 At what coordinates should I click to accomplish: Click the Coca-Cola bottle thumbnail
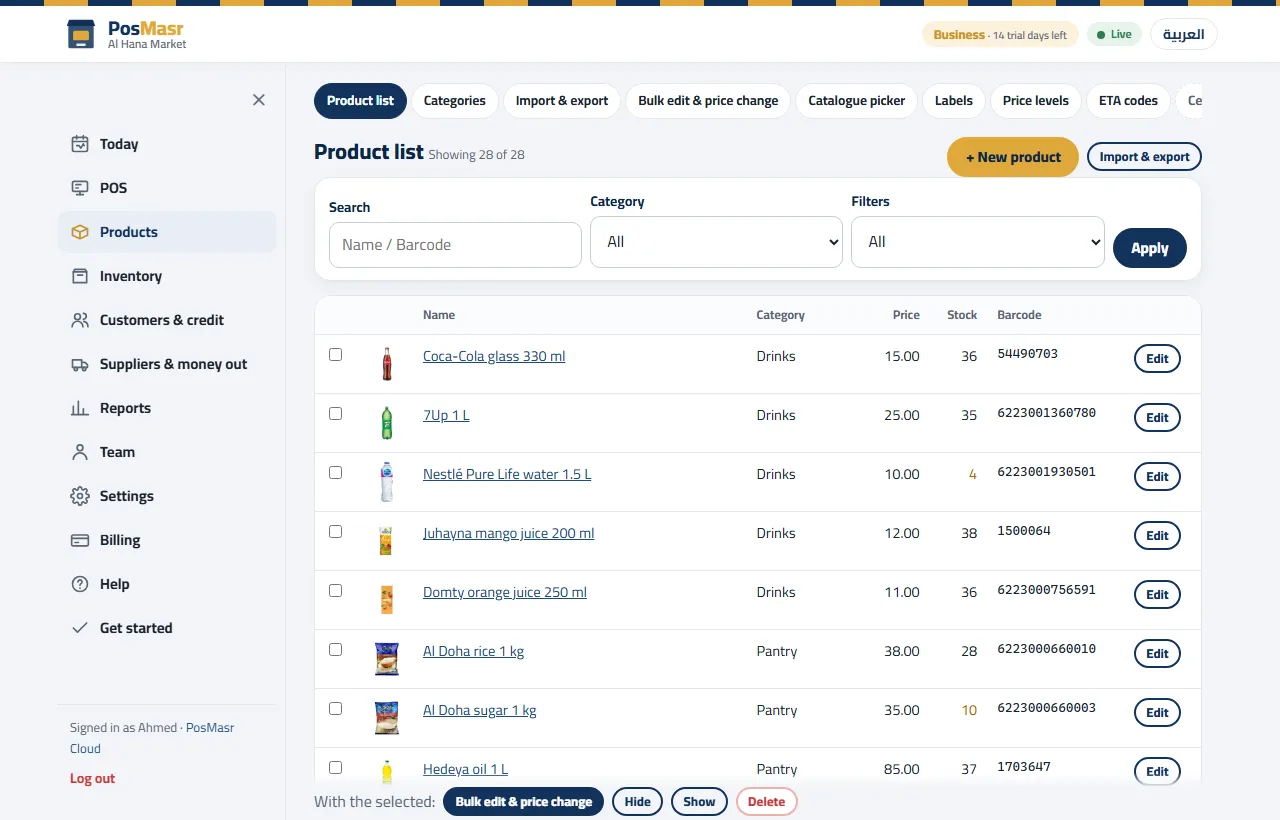pos(386,364)
